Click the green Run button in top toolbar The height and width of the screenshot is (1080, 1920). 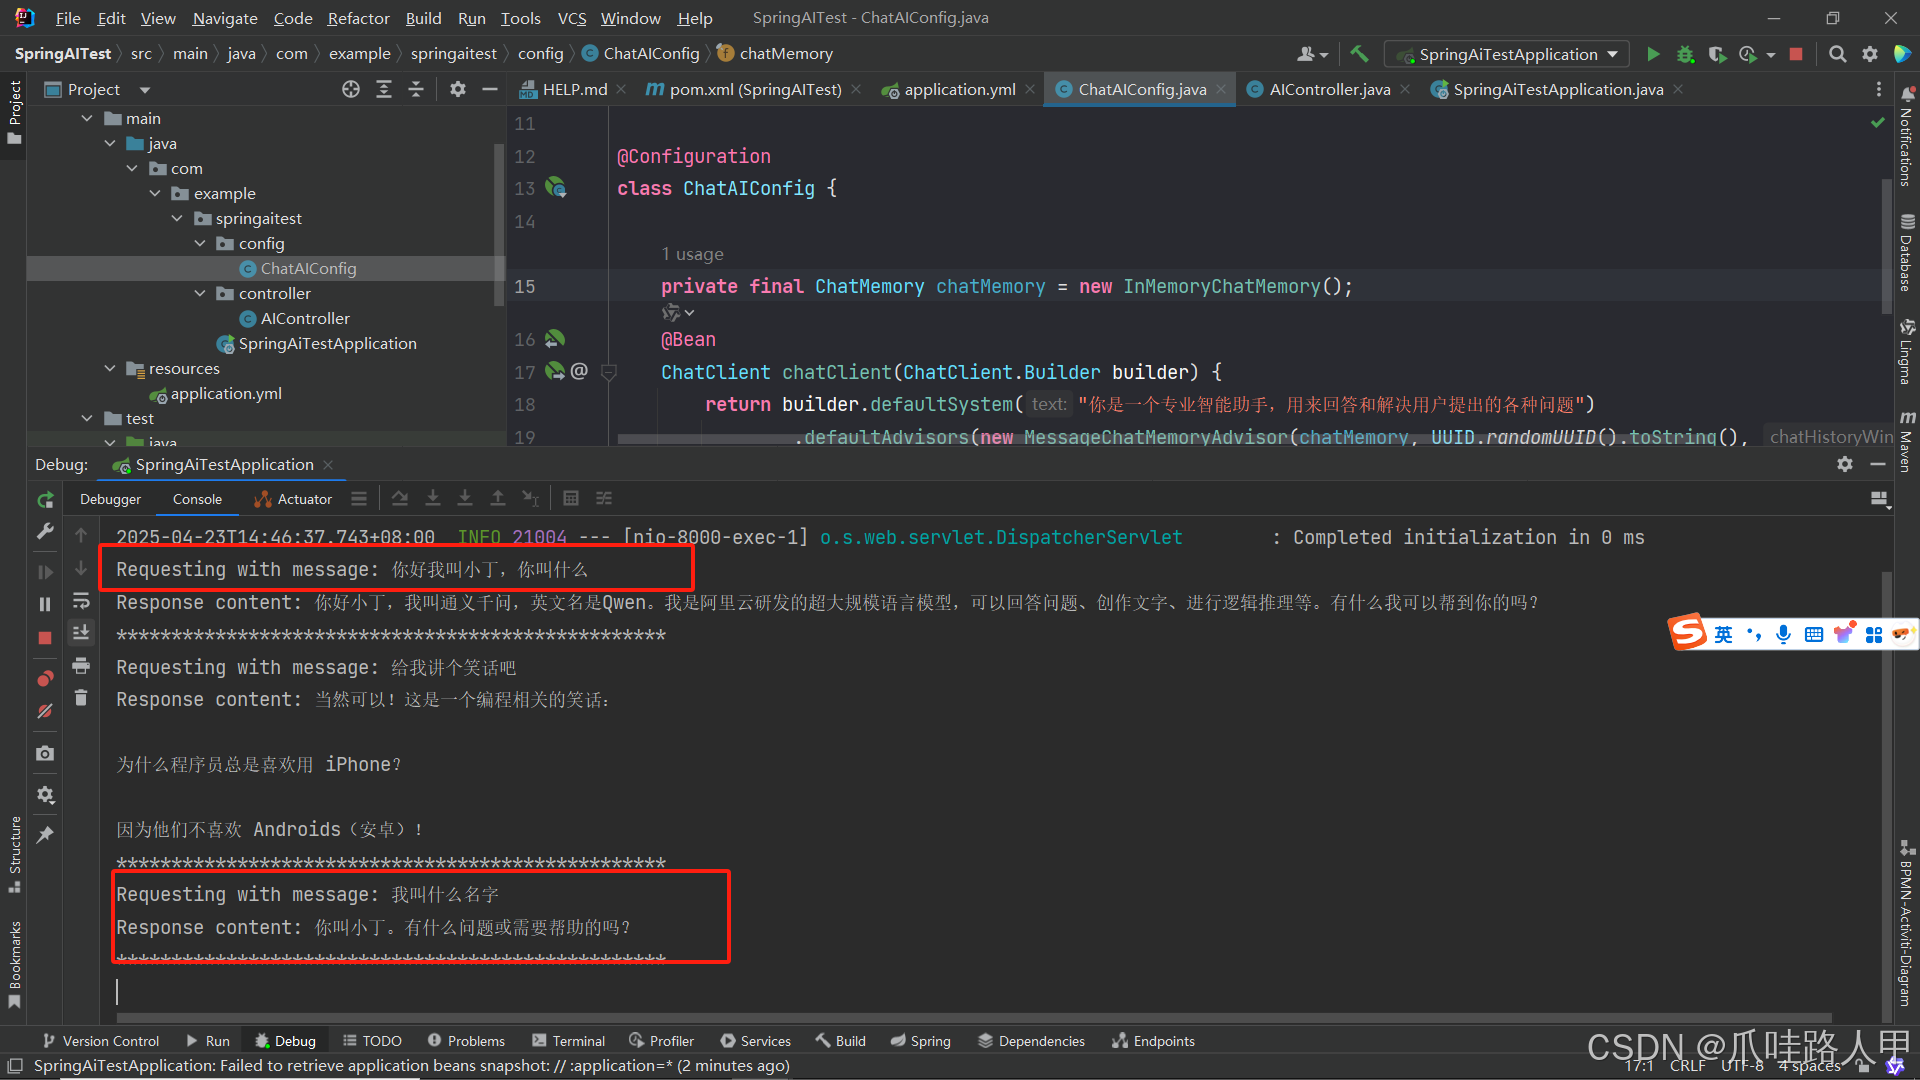coord(1653,54)
